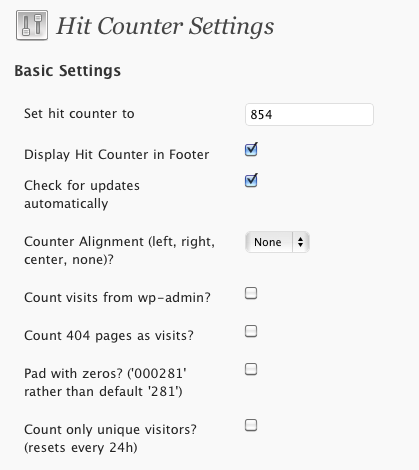The width and height of the screenshot is (419, 470).
Task: Enable the Count only unique visitors checkbox
Action: point(251,425)
